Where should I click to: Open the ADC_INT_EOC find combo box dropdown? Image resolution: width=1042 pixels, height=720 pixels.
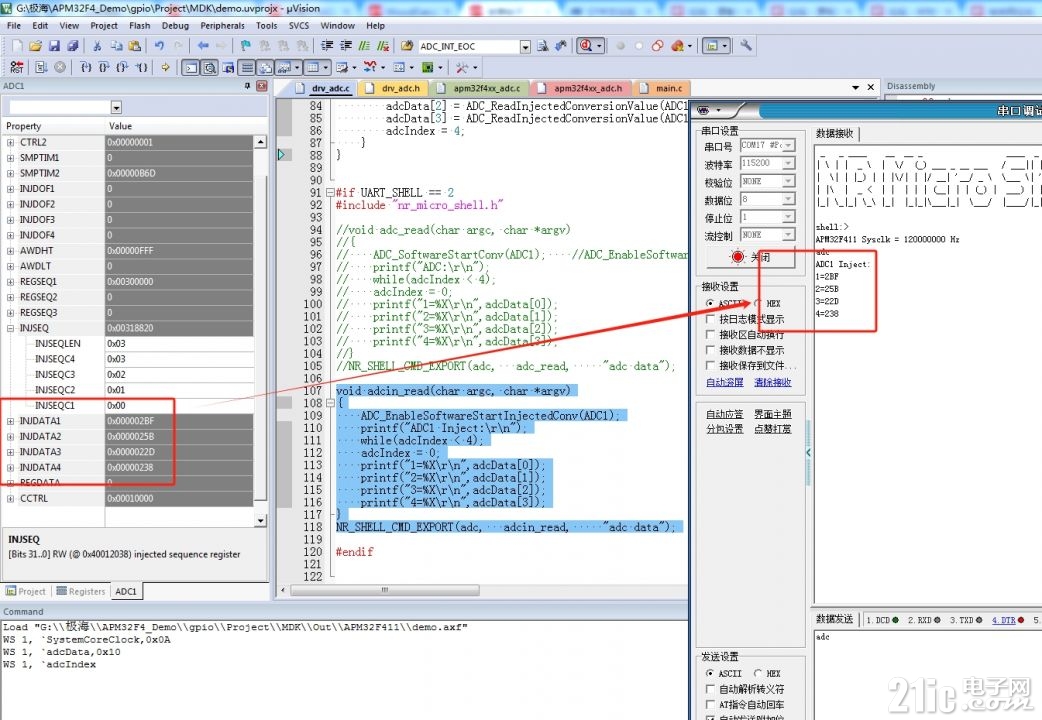[x=525, y=46]
